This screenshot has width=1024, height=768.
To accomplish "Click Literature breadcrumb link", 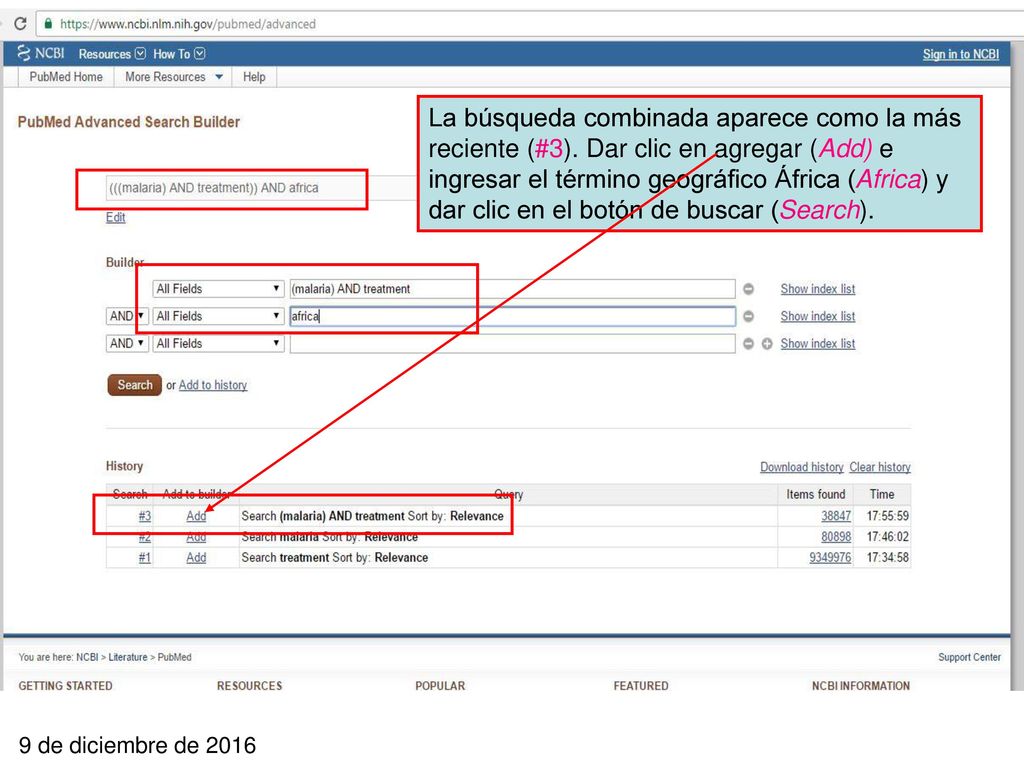I will tap(128, 657).
